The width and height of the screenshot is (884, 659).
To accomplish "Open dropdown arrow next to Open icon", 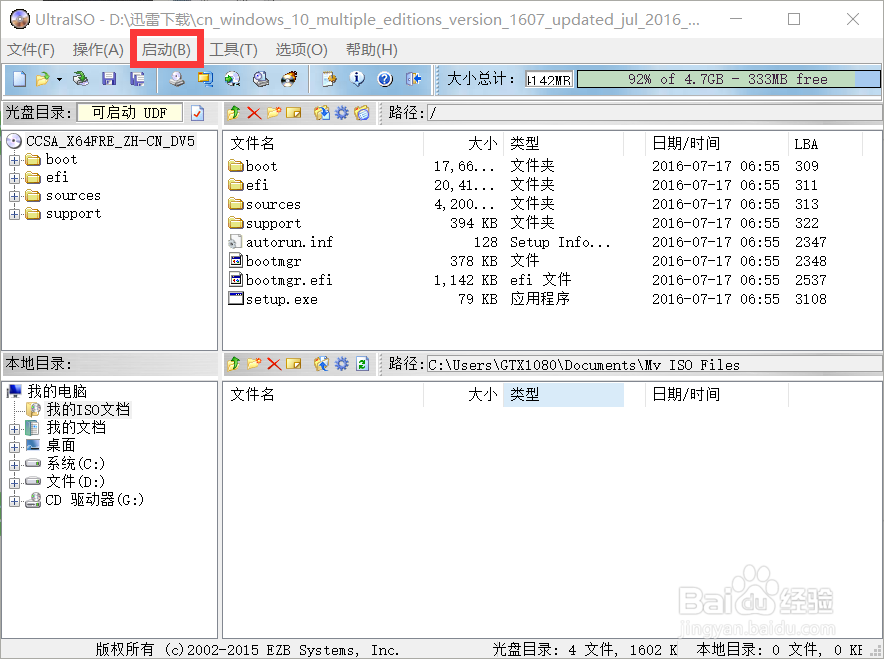I will [59, 79].
